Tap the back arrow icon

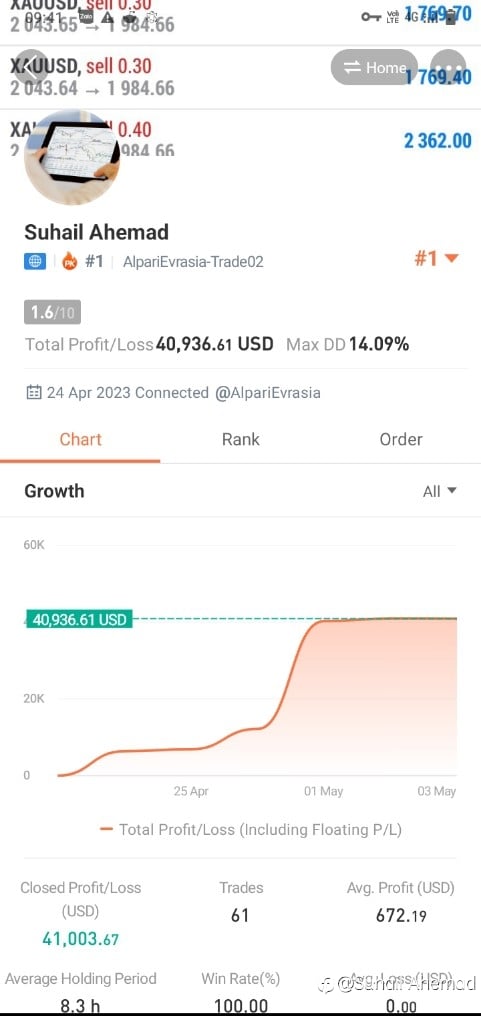(30, 67)
